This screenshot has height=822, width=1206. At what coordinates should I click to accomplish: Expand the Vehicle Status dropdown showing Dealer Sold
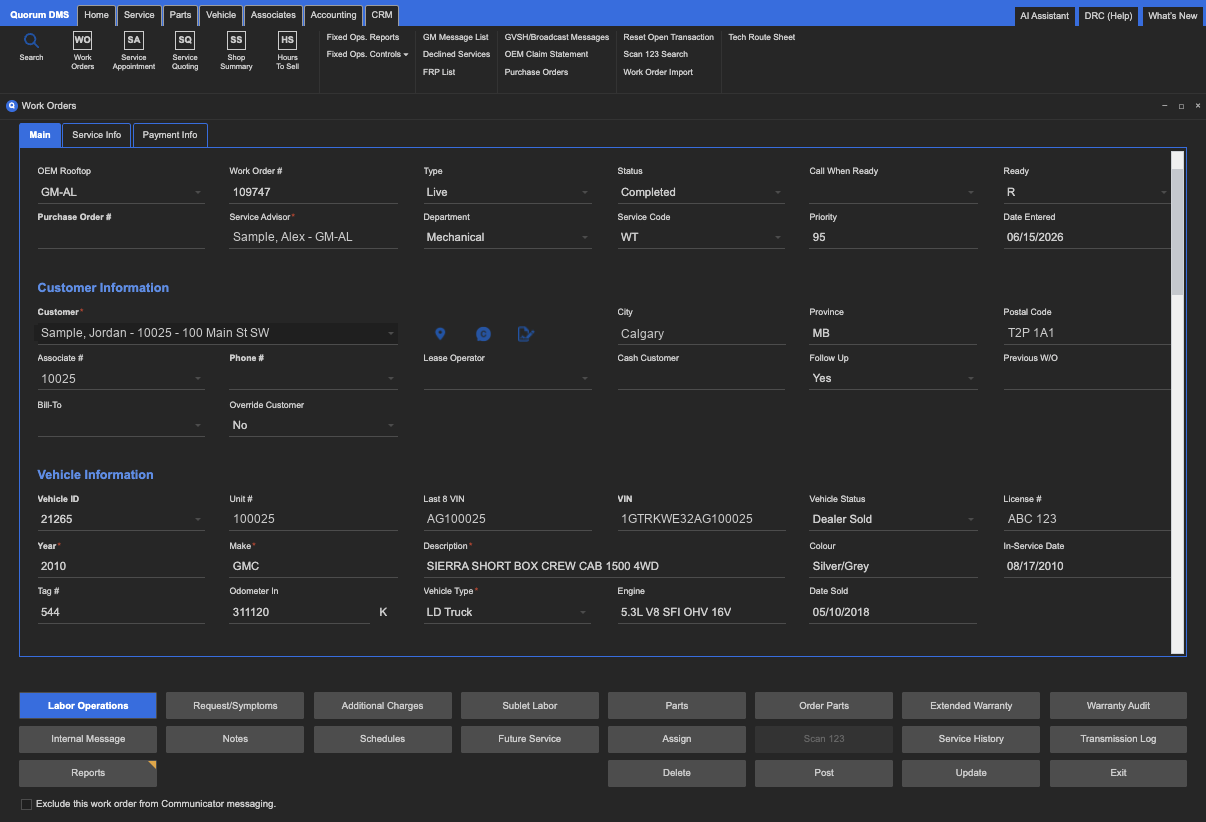pos(971,519)
